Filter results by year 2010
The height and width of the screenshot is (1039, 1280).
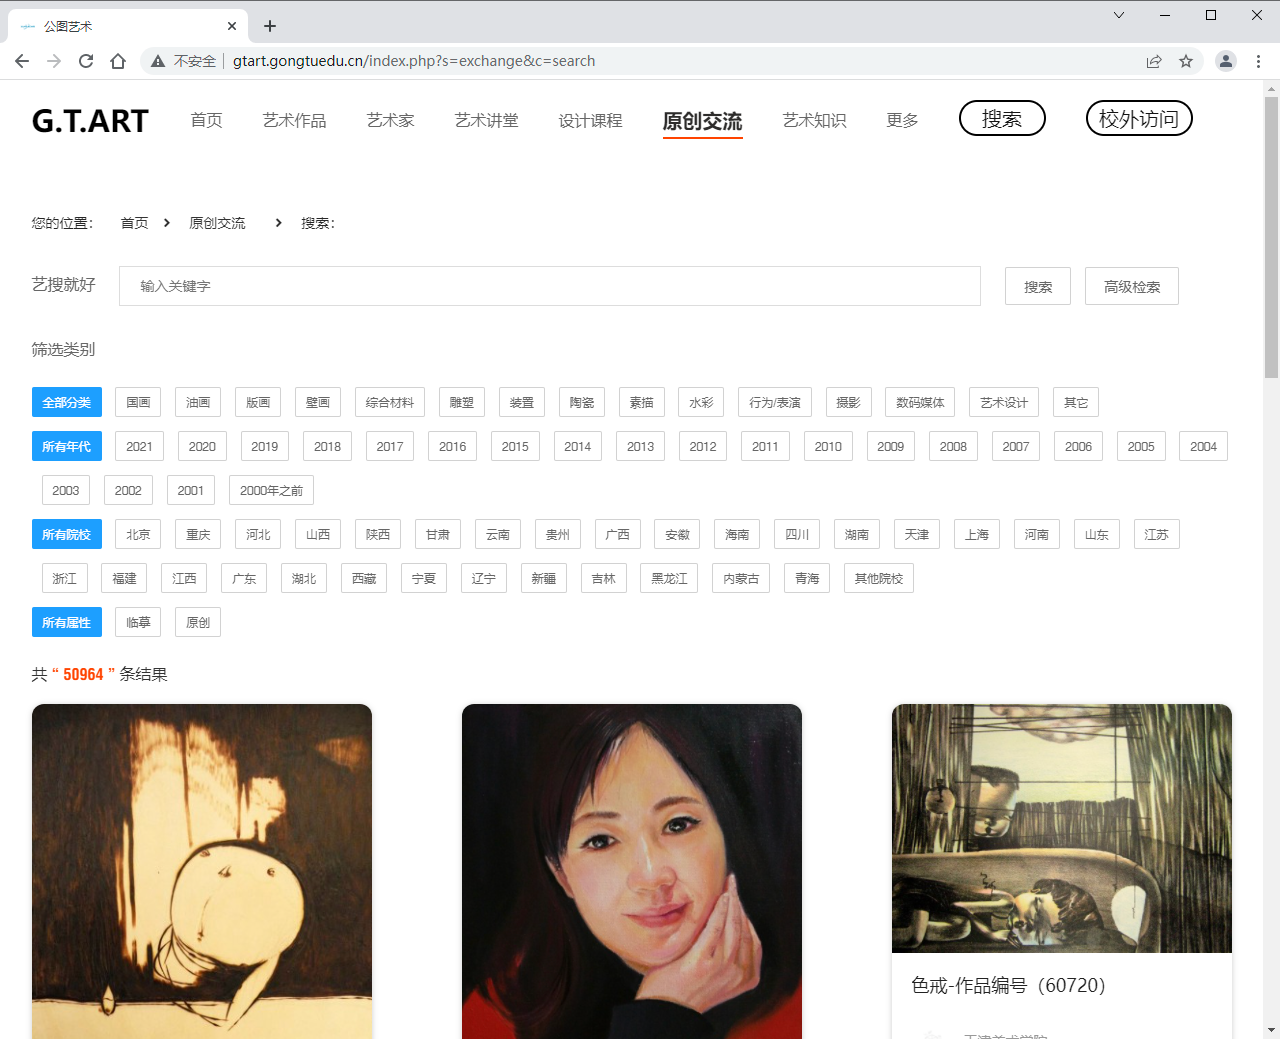[x=828, y=446]
